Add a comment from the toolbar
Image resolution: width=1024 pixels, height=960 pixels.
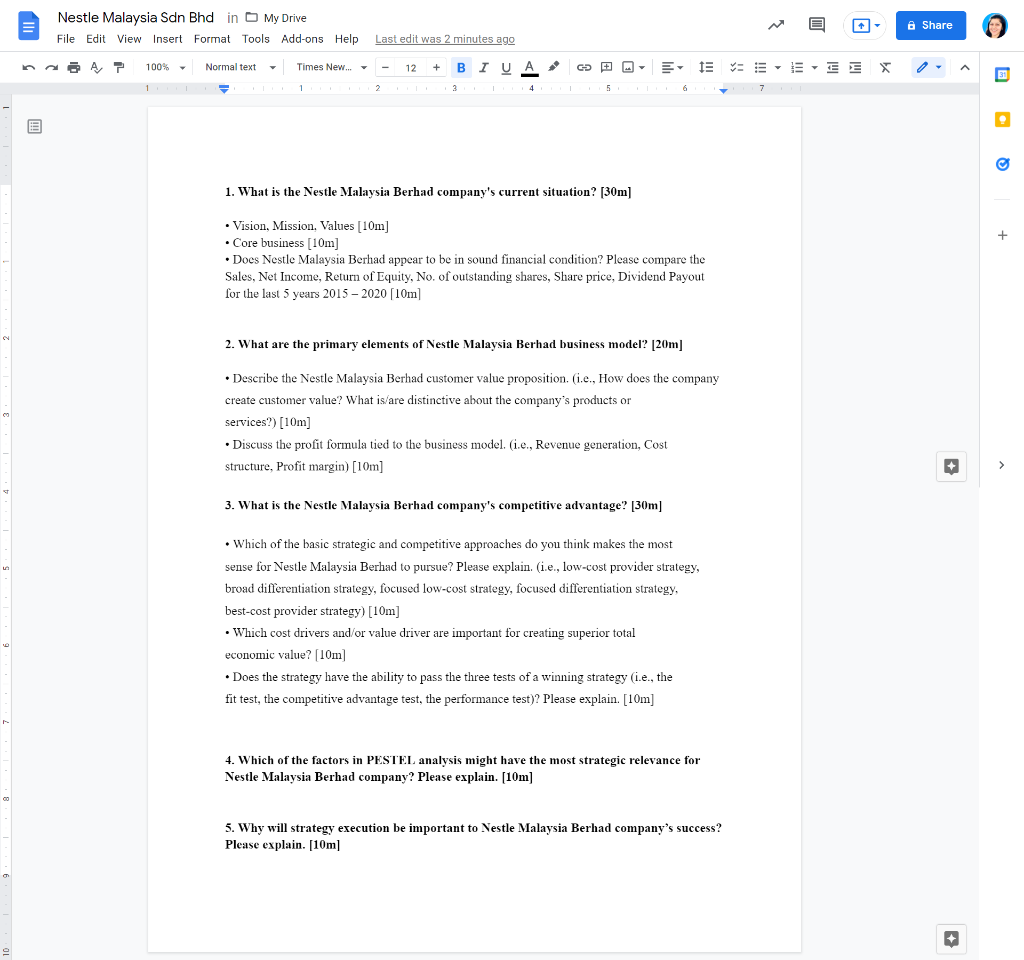[607, 67]
